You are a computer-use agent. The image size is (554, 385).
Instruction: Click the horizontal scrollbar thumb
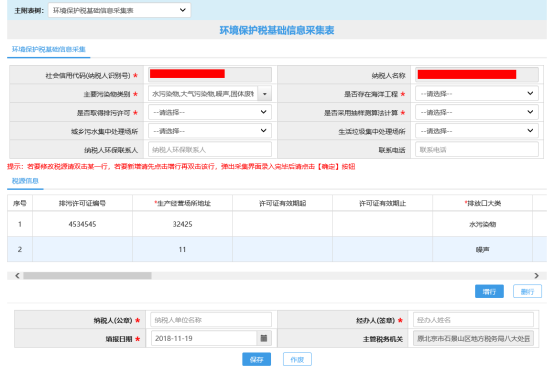(x=87, y=276)
